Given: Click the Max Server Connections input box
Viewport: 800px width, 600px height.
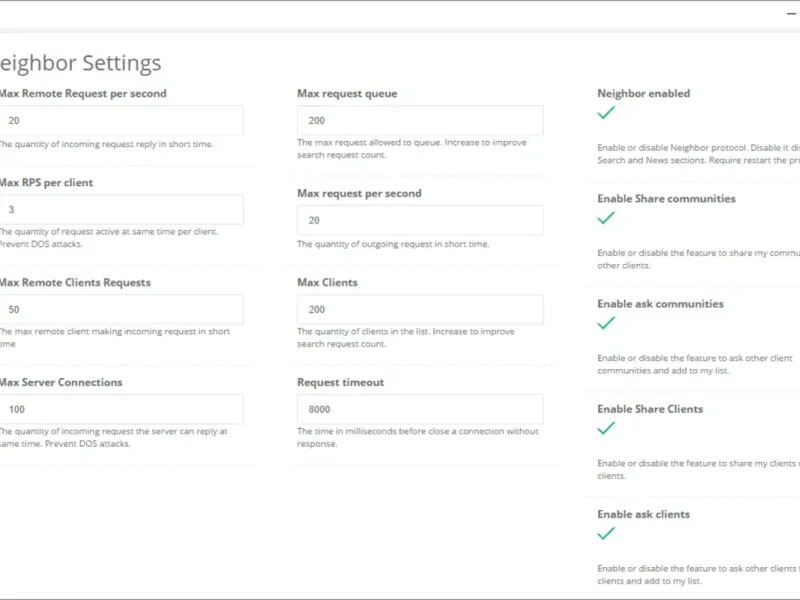Looking at the screenshot, I should [x=120, y=409].
